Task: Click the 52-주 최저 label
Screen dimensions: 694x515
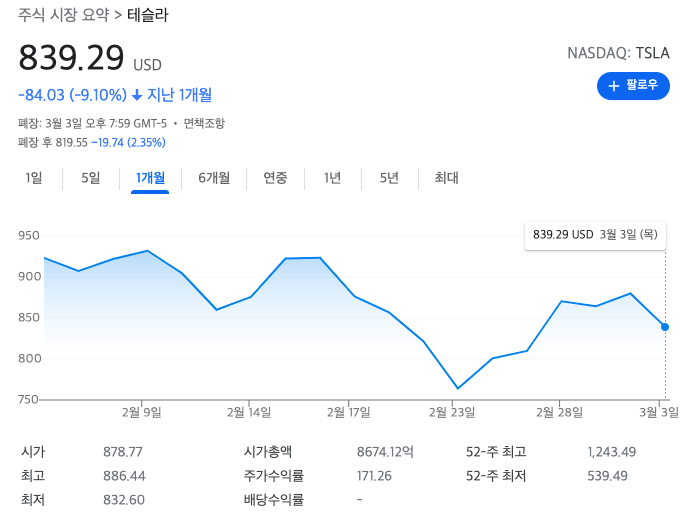Action: (x=496, y=476)
